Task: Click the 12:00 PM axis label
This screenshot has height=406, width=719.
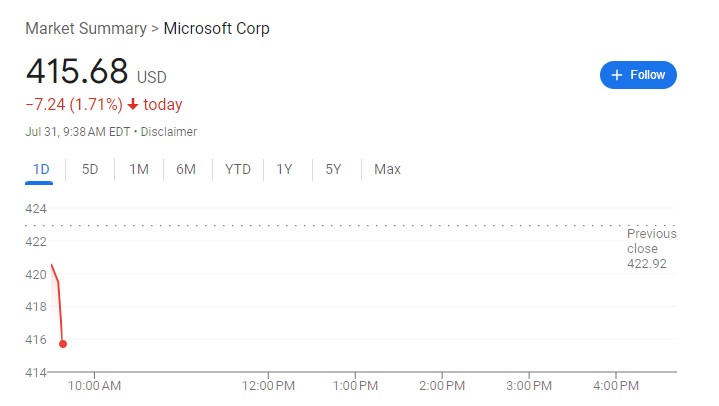Action: point(269,385)
